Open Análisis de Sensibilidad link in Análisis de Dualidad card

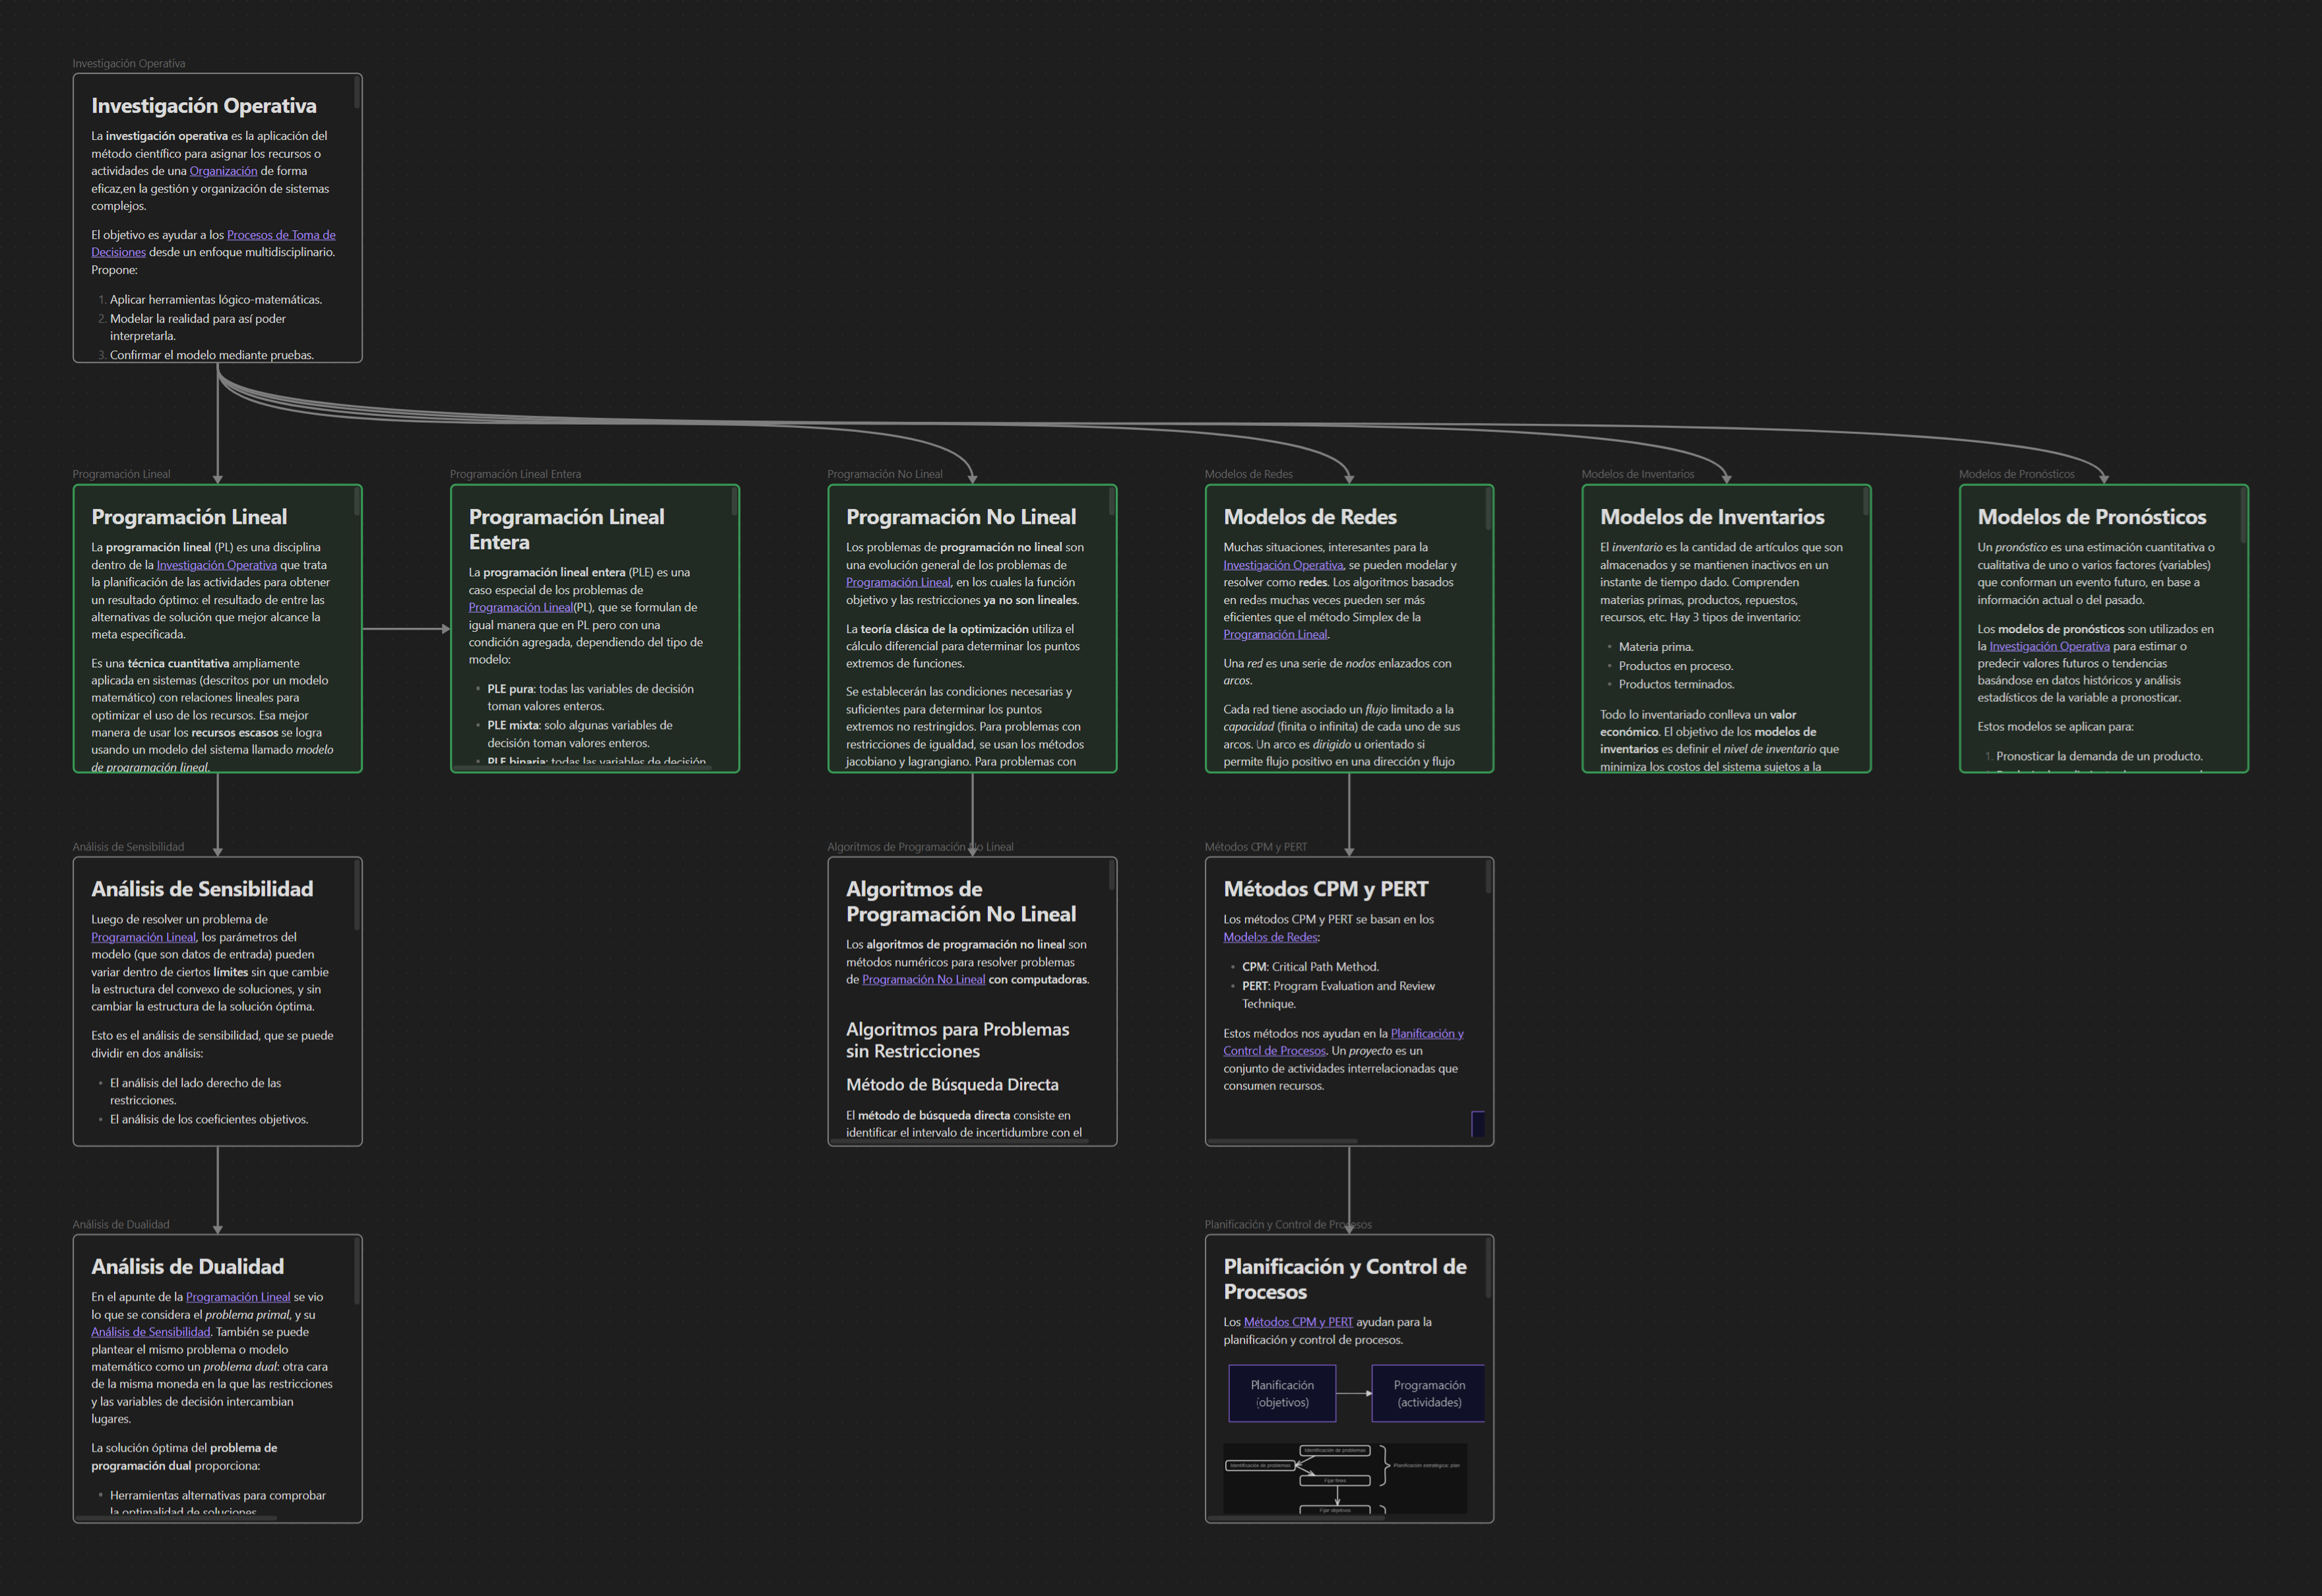pos(151,1332)
